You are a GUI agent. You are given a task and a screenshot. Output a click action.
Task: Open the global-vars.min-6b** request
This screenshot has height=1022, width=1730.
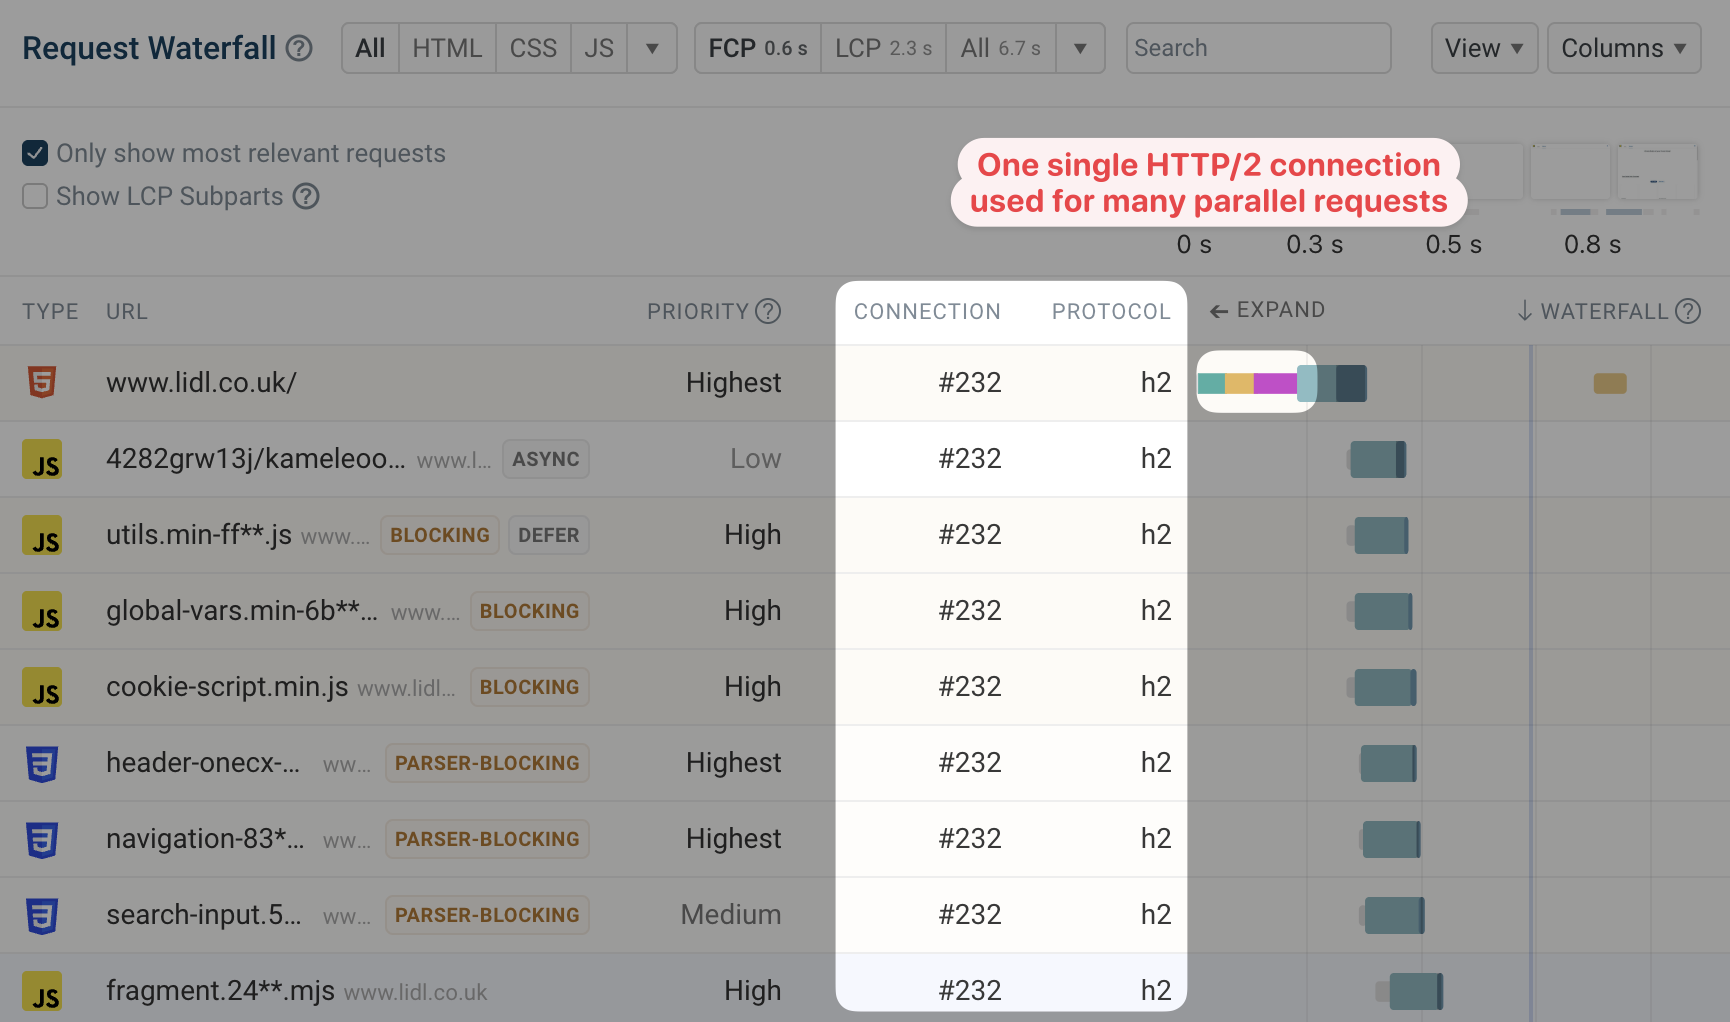click(242, 610)
